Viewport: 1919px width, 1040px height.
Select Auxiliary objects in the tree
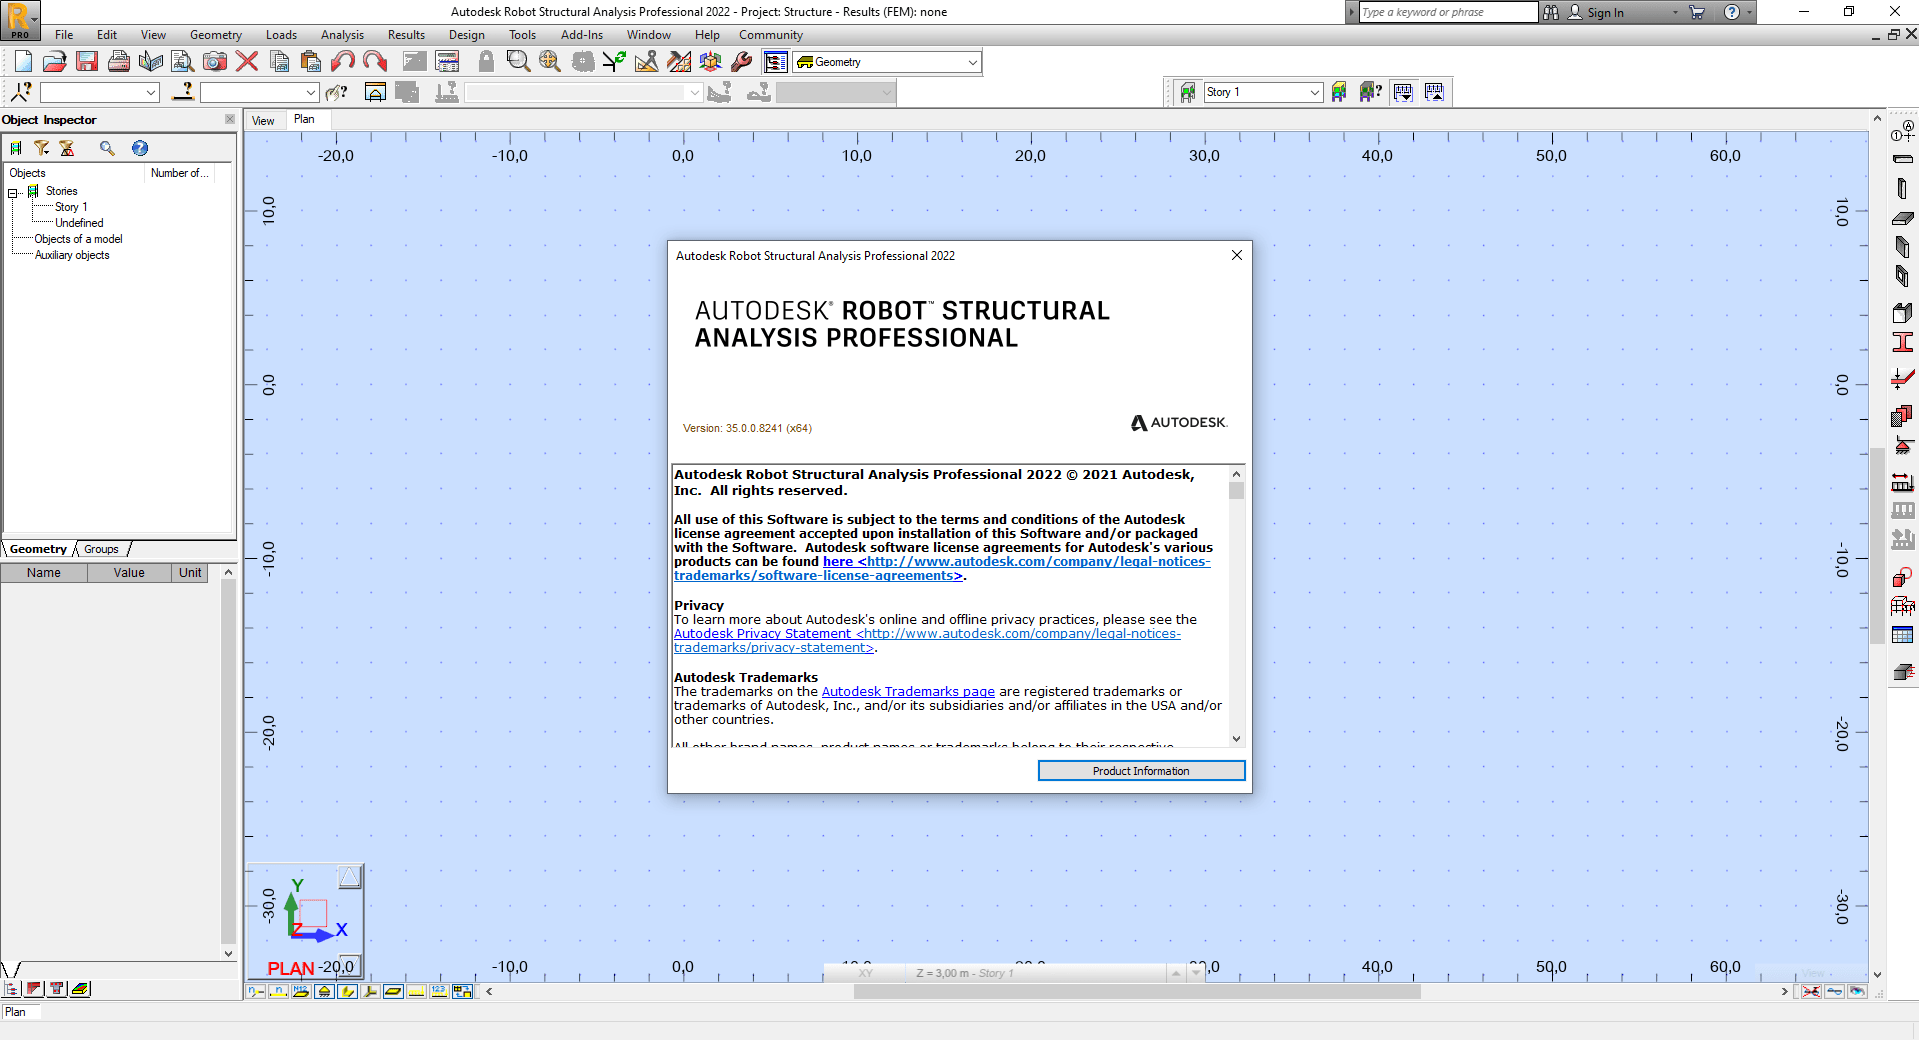[x=72, y=255]
